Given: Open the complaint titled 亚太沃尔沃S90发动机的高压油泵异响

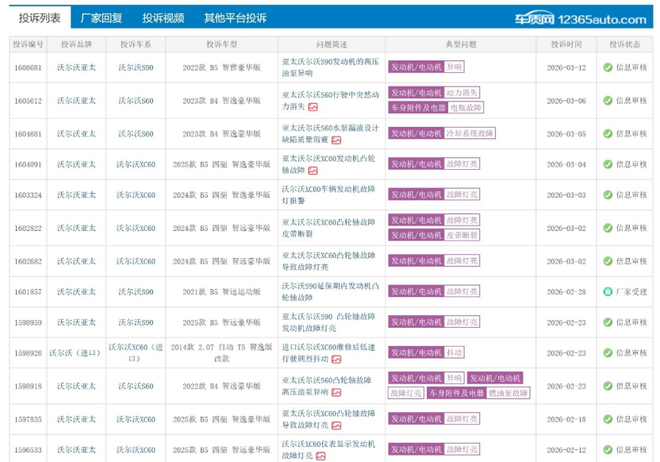Looking at the screenshot, I should 329,68.
